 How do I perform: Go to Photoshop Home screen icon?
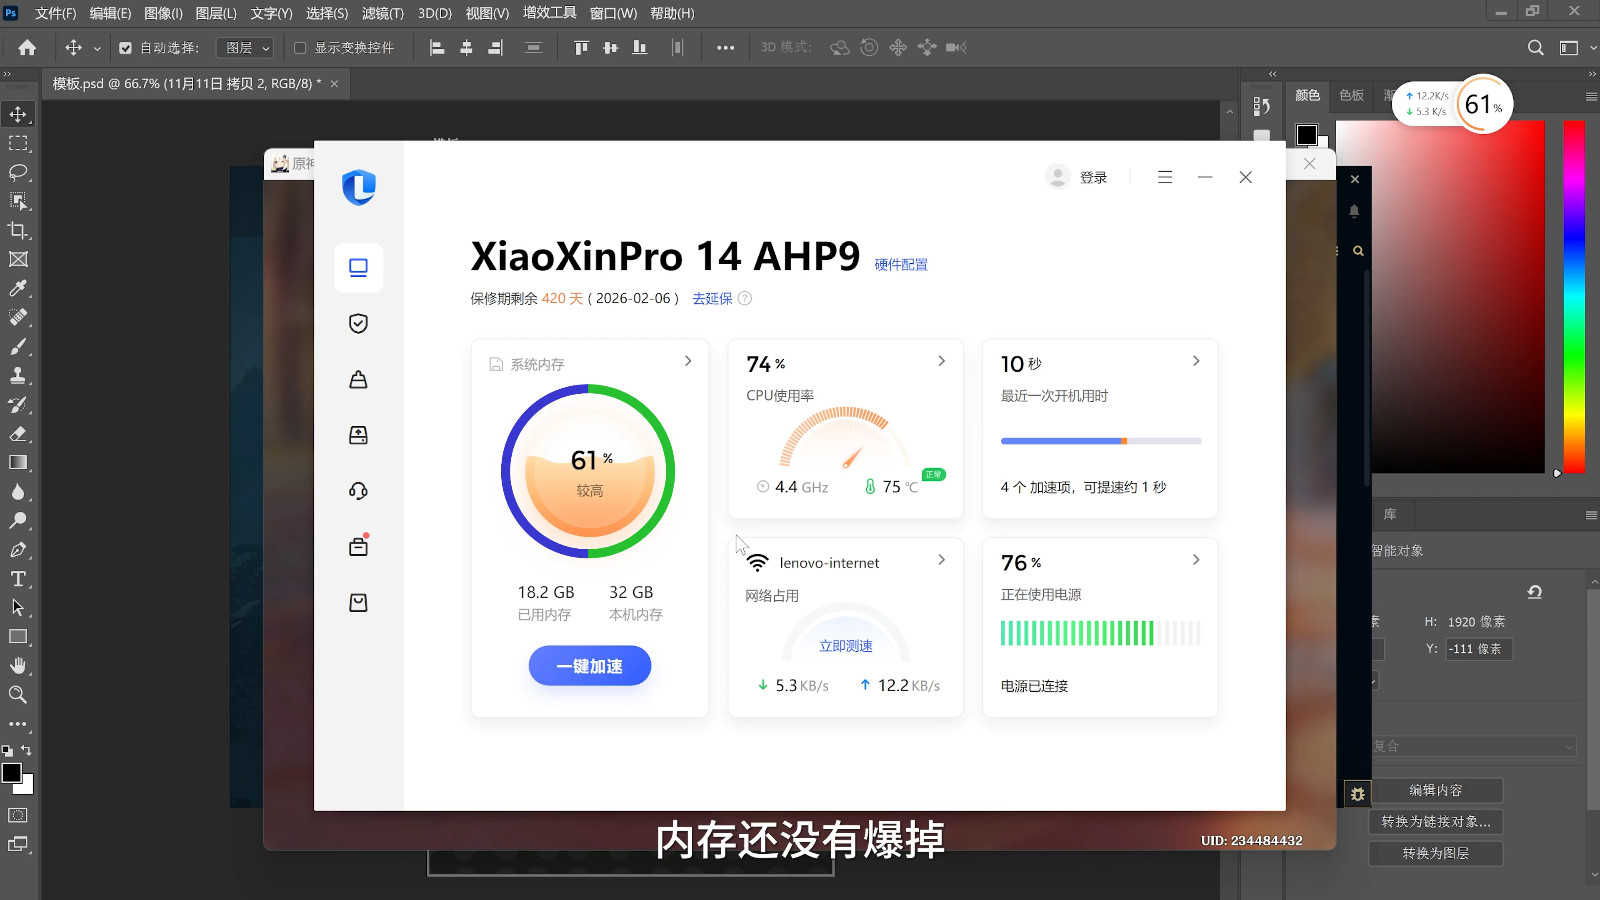coord(27,47)
